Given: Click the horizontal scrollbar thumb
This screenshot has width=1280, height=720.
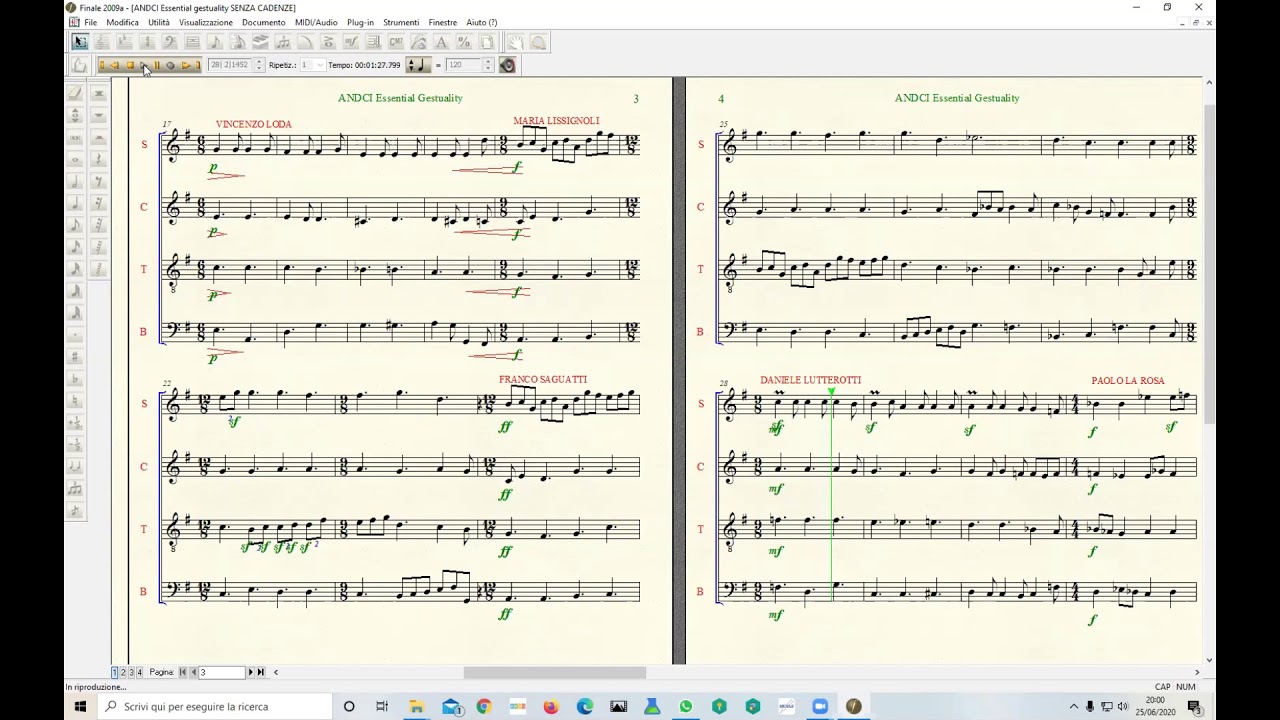Looking at the screenshot, I should [554, 672].
